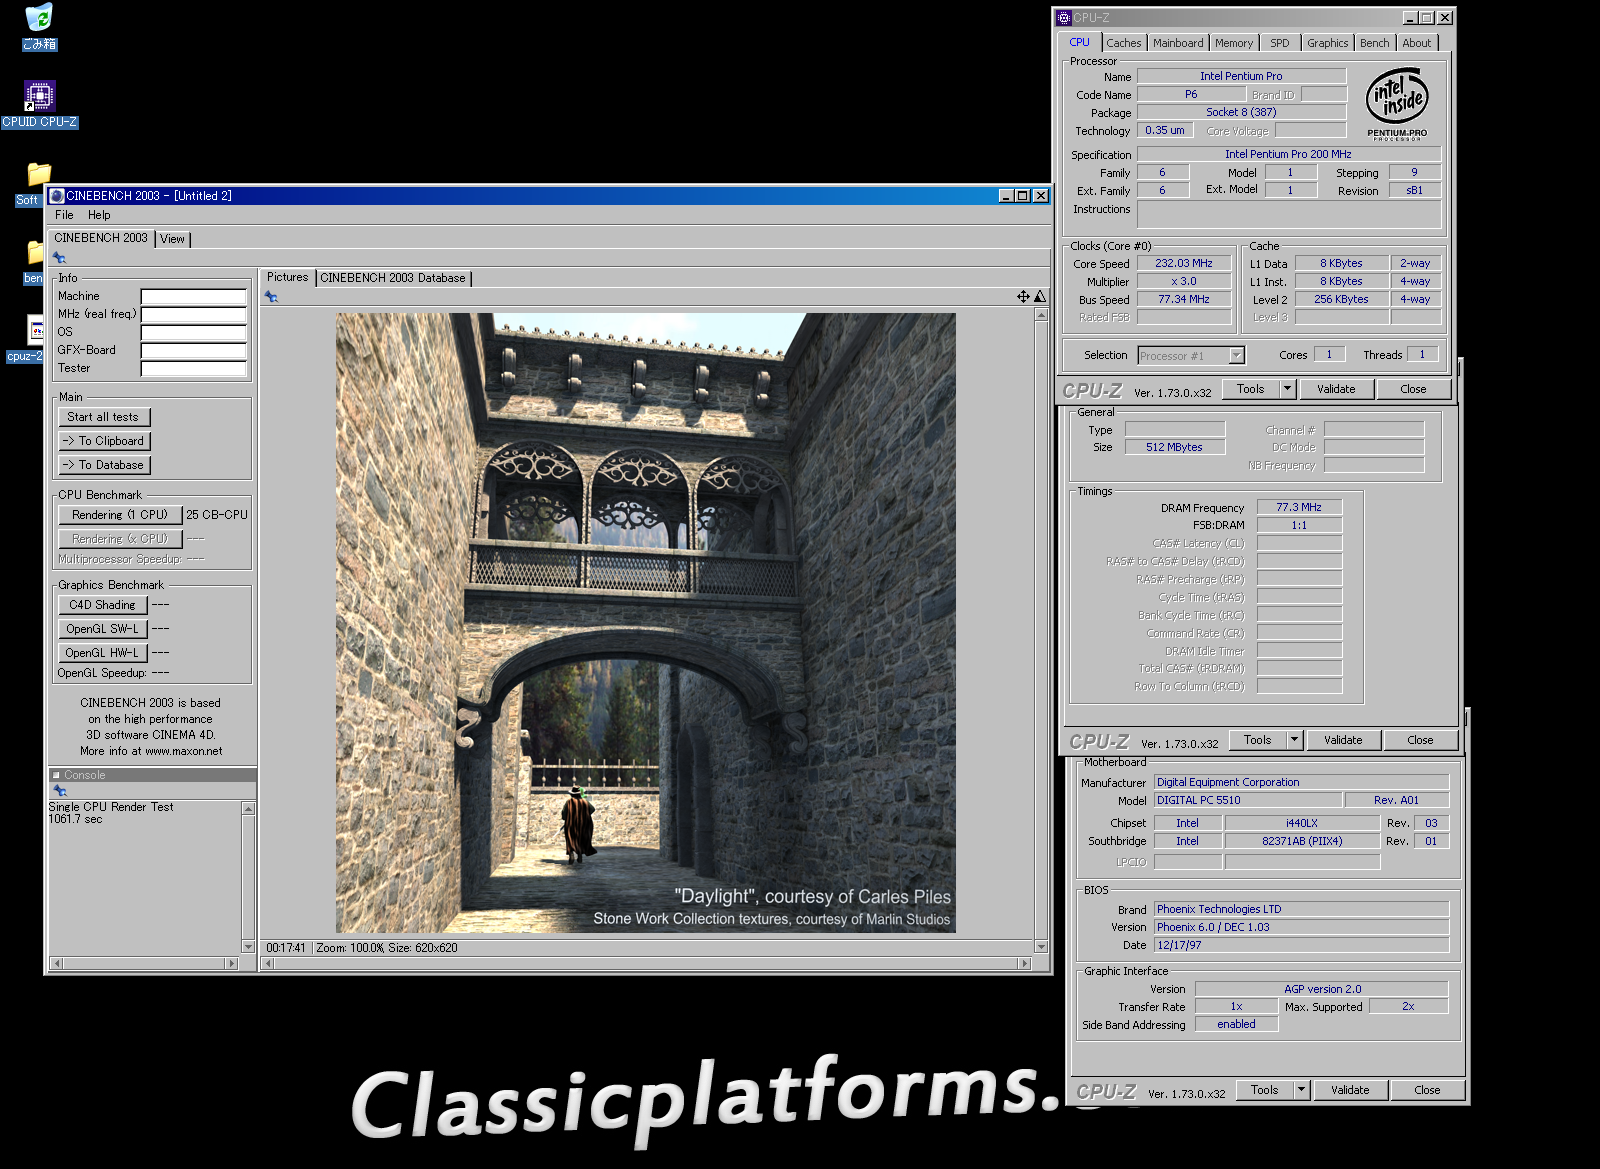Click the pushpin icon under Pictures tab
This screenshot has height=1169, width=1600.
pyautogui.click(x=271, y=297)
